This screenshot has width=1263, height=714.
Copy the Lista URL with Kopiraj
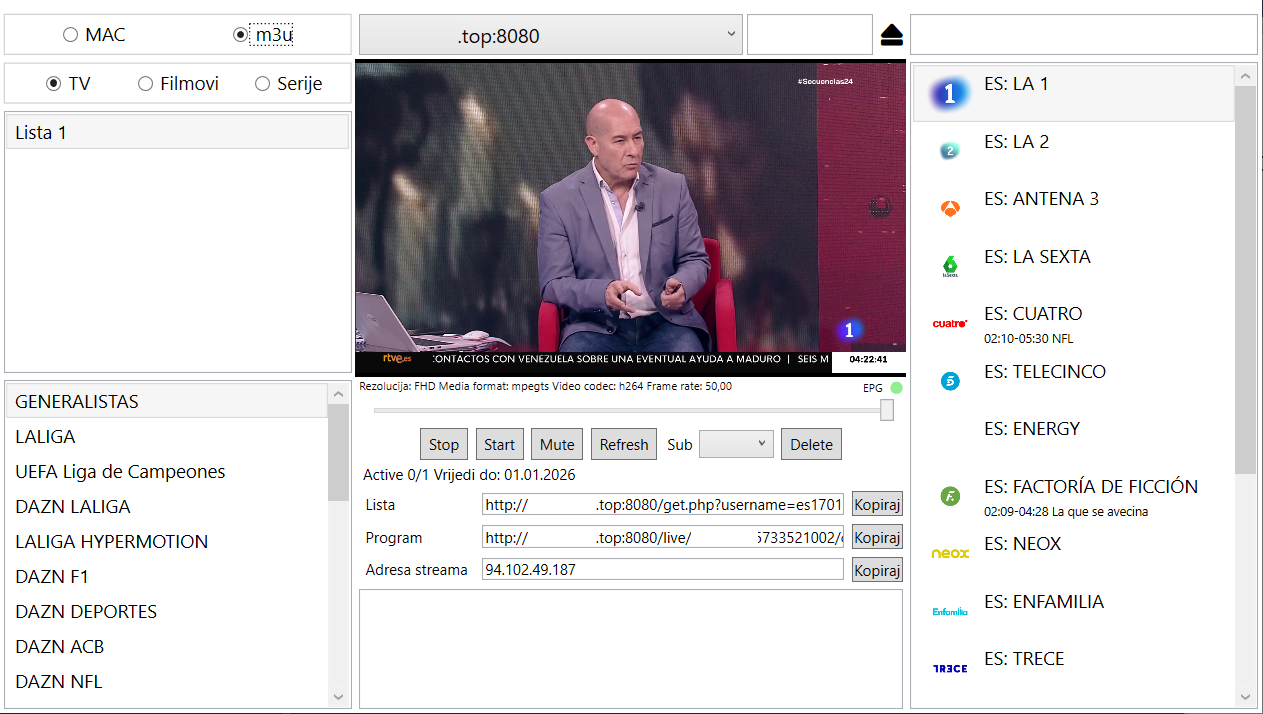[877, 504]
